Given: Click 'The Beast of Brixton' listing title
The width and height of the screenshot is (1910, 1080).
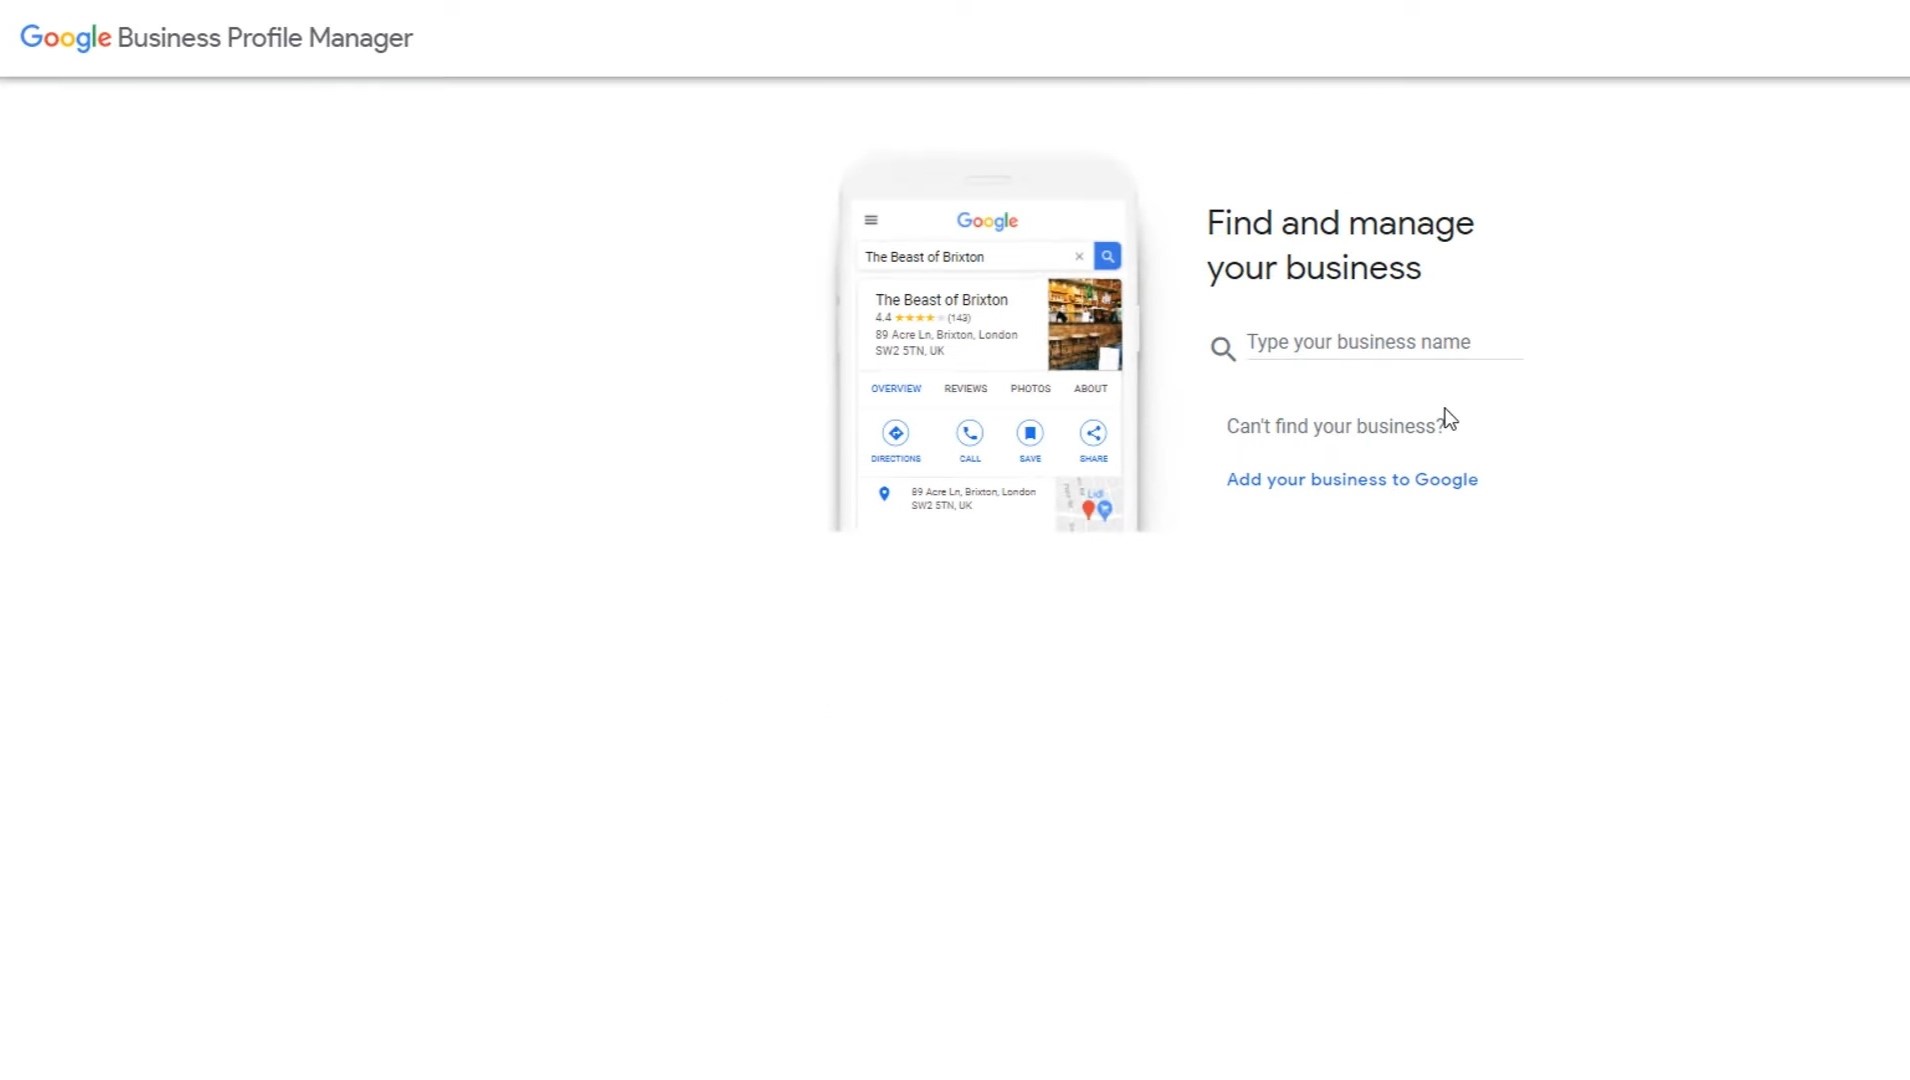Looking at the screenshot, I should tap(941, 300).
